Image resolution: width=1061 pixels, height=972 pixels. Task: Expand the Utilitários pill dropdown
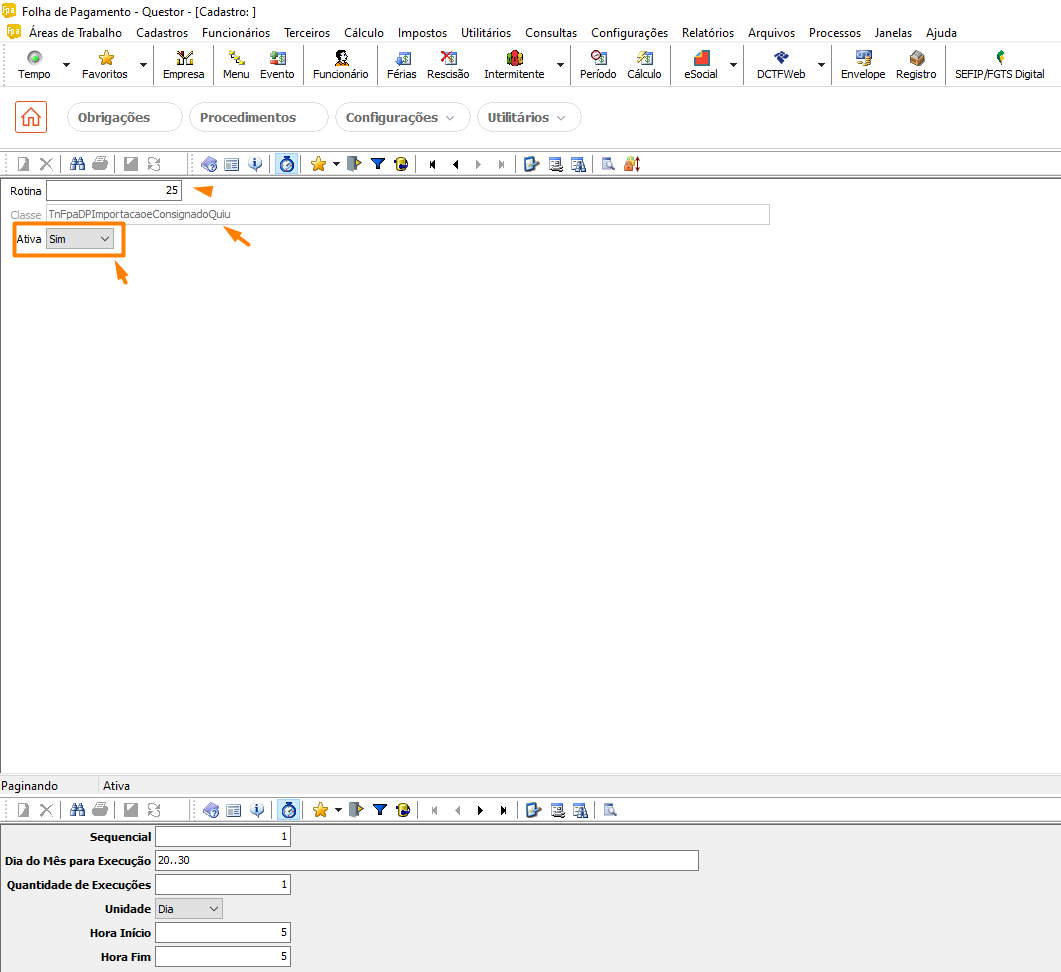528,118
